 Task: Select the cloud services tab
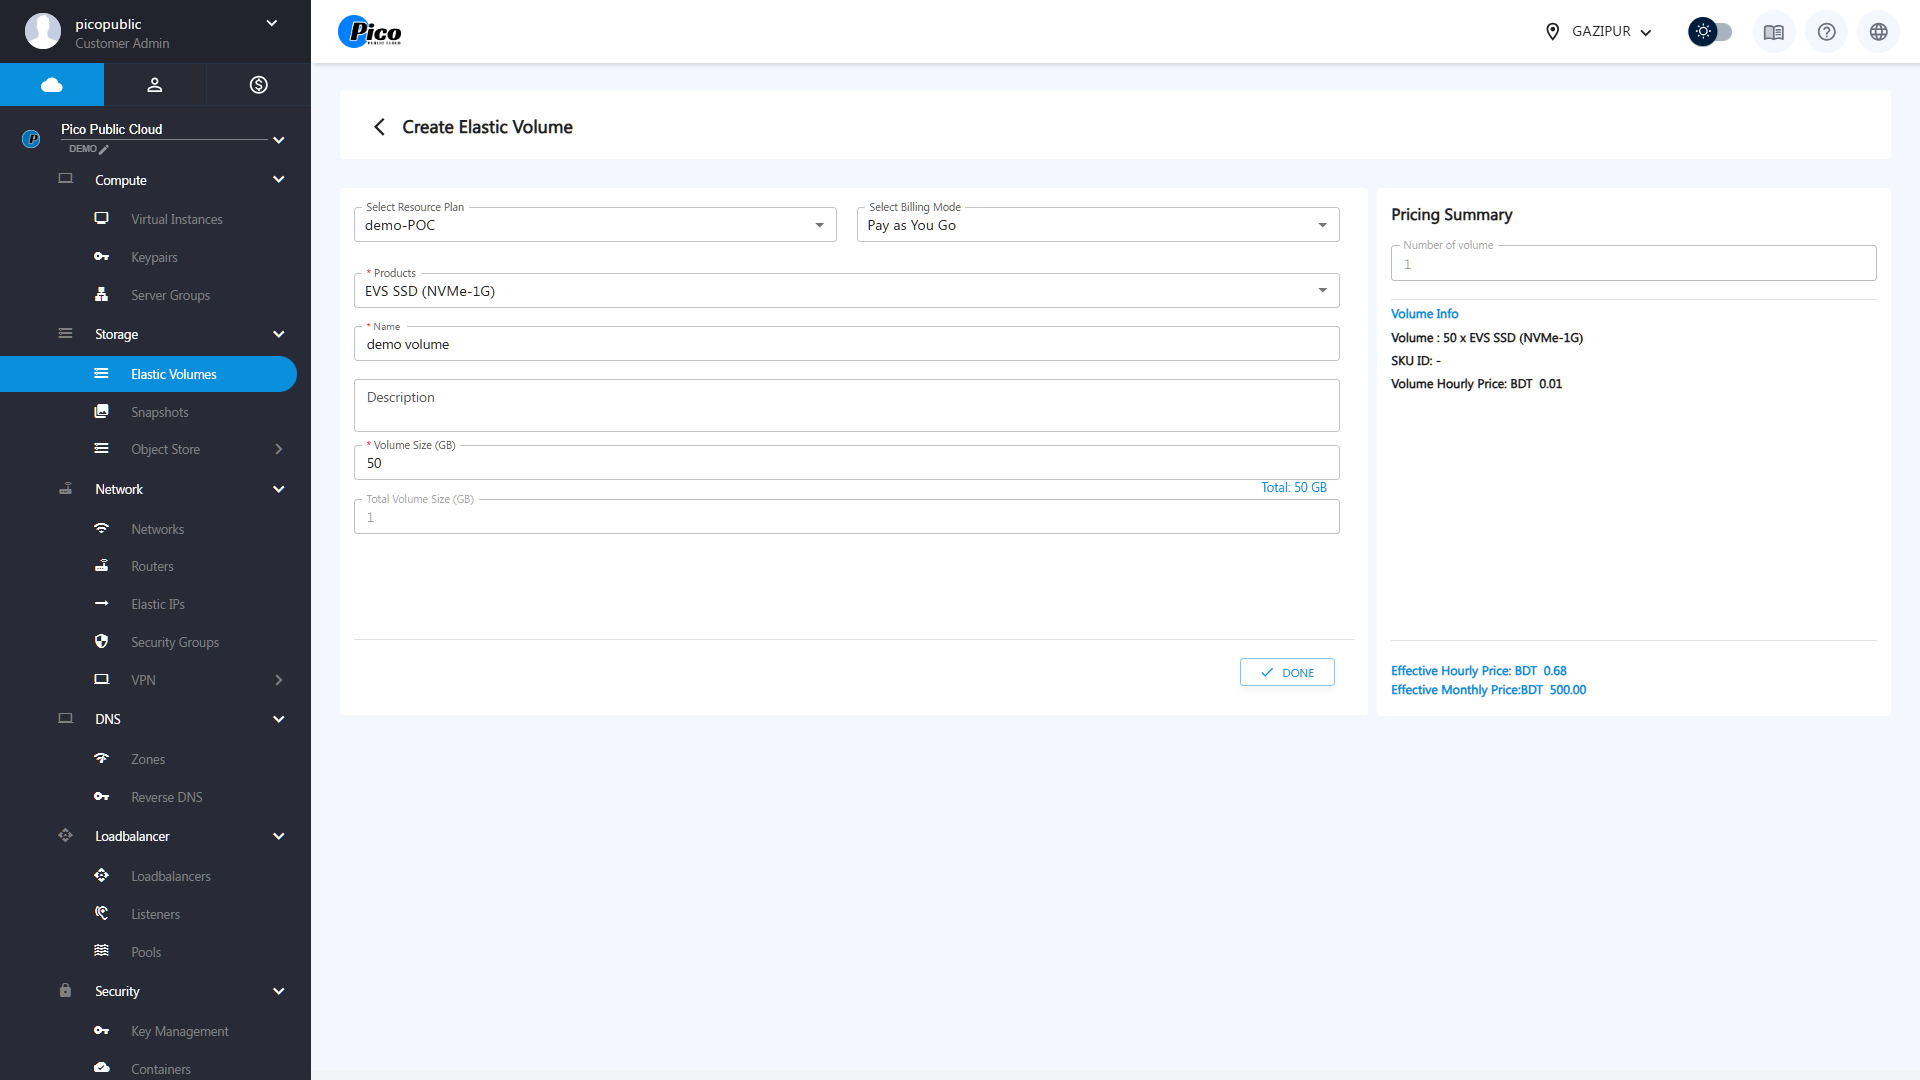(x=52, y=85)
